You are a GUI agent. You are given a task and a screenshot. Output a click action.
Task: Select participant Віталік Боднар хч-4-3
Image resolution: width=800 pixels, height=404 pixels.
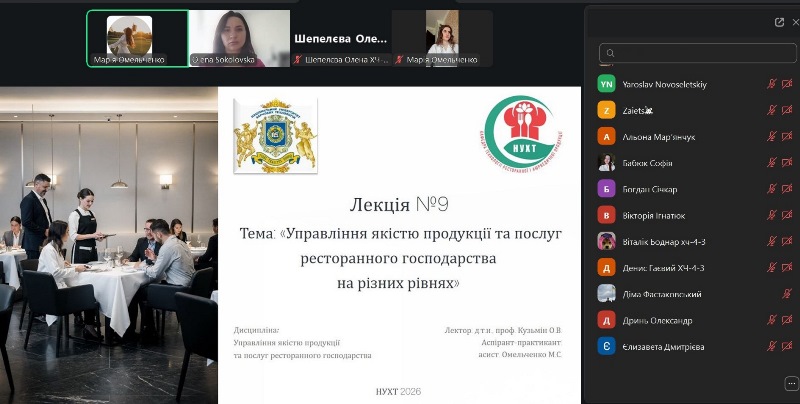[x=696, y=241]
